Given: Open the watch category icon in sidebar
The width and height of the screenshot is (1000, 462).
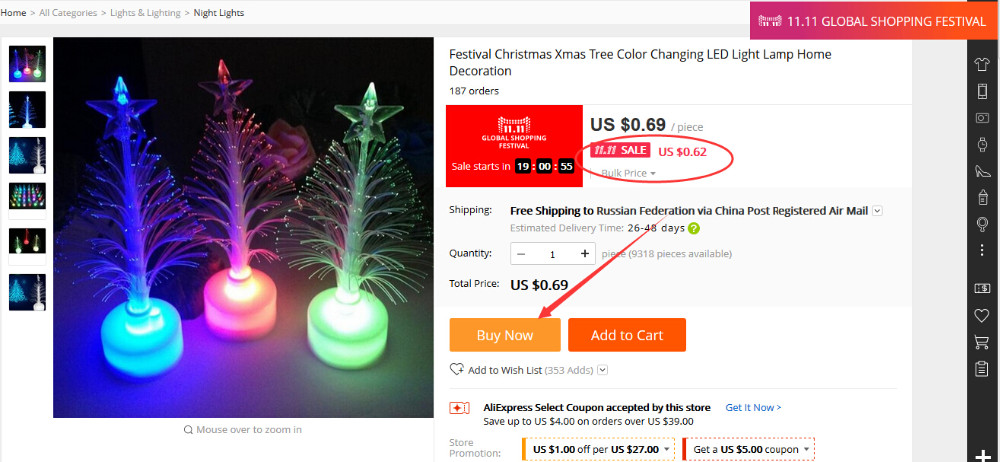Looking at the screenshot, I should point(982,145).
